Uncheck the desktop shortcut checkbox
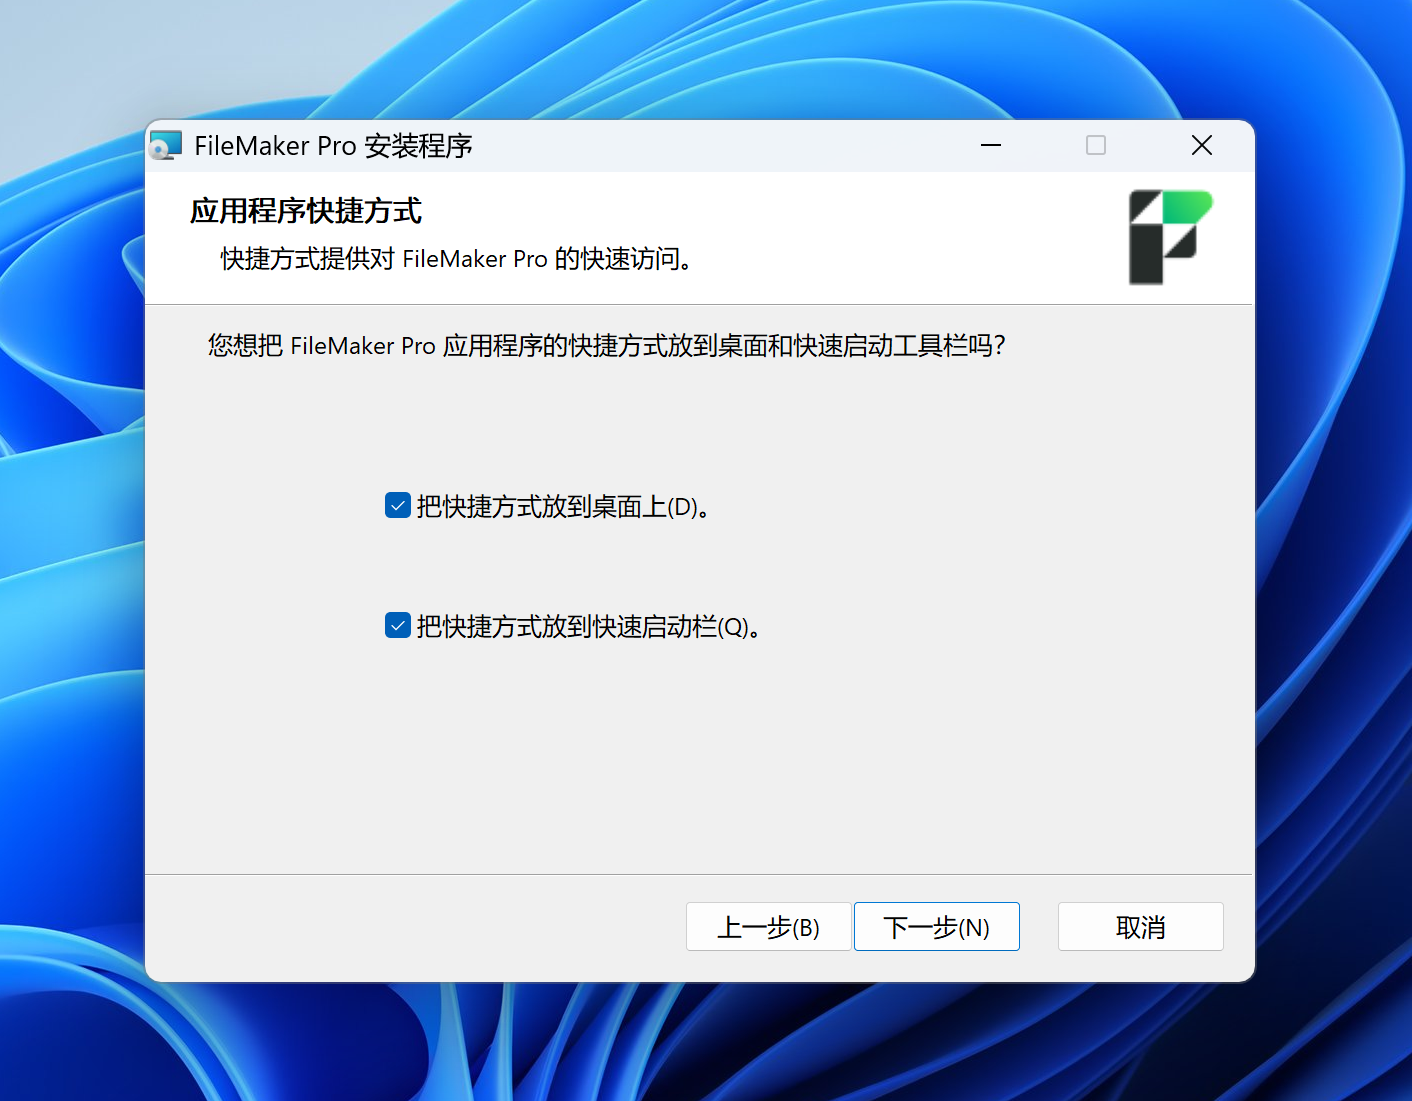Image resolution: width=1412 pixels, height=1101 pixels. coord(398,506)
